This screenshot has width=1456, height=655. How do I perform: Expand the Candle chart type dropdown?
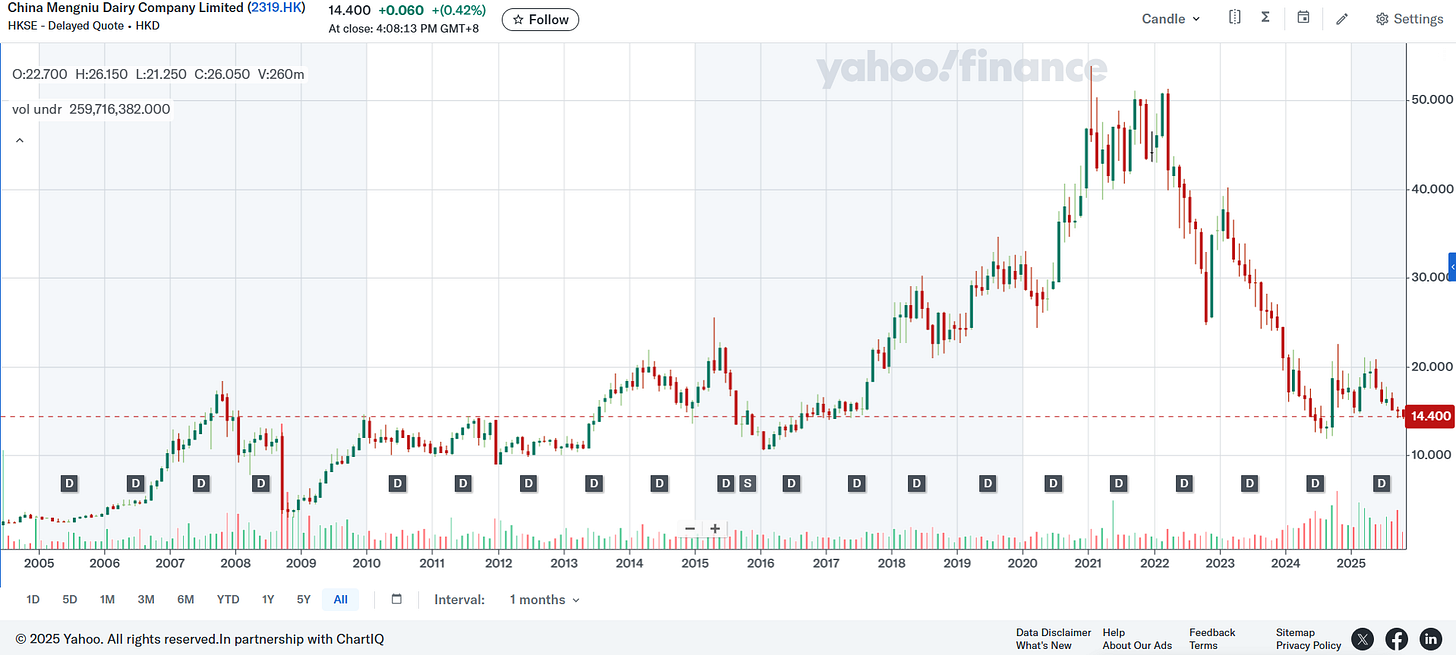click(x=1171, y=19)
